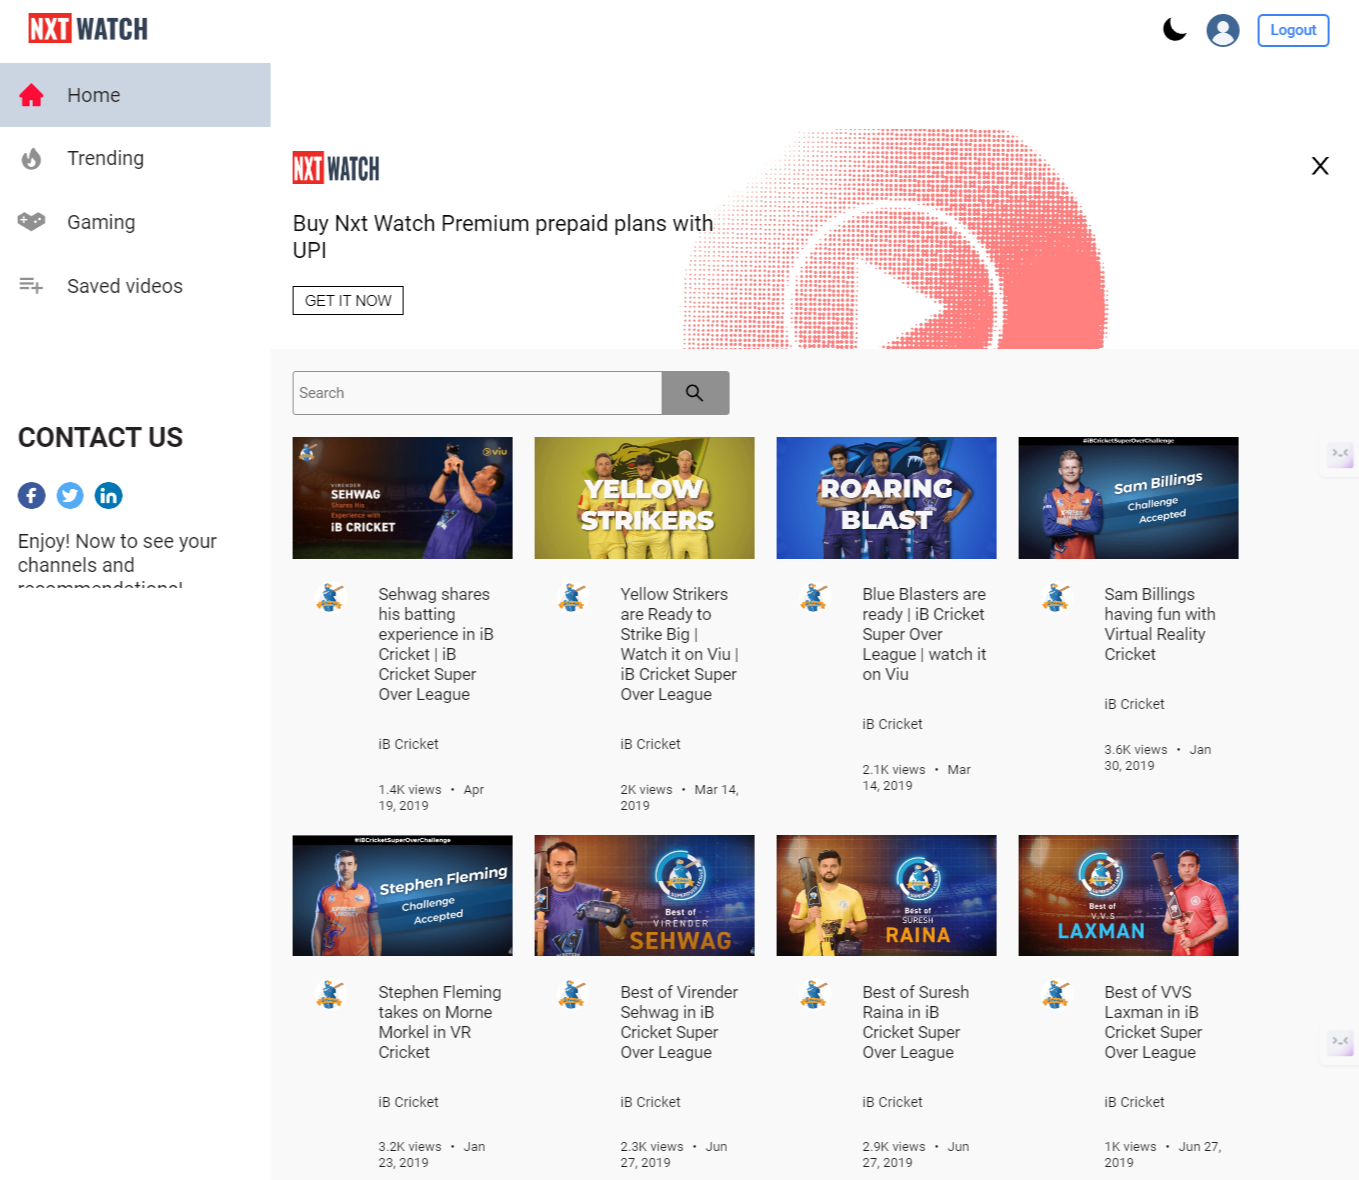Click 'Yellow Strikers are Ready to Strike' title
1359x1180 pixels.
click(x=679, y=644)
